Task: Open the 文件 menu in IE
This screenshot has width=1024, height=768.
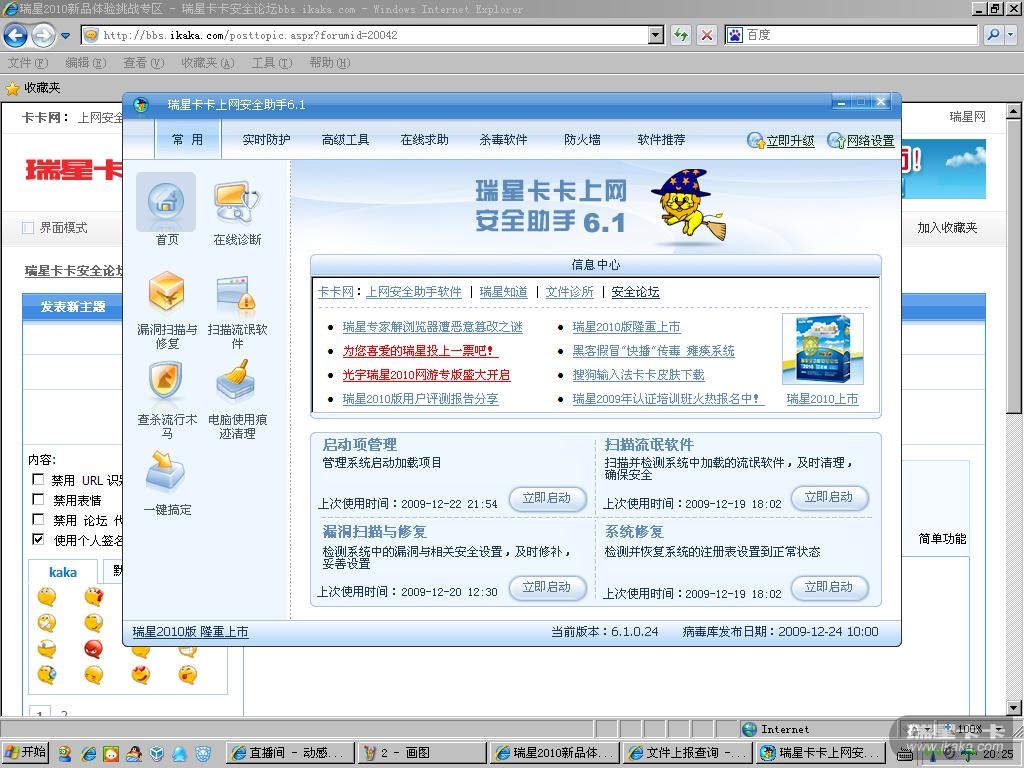Action: [x=28, y=63]
